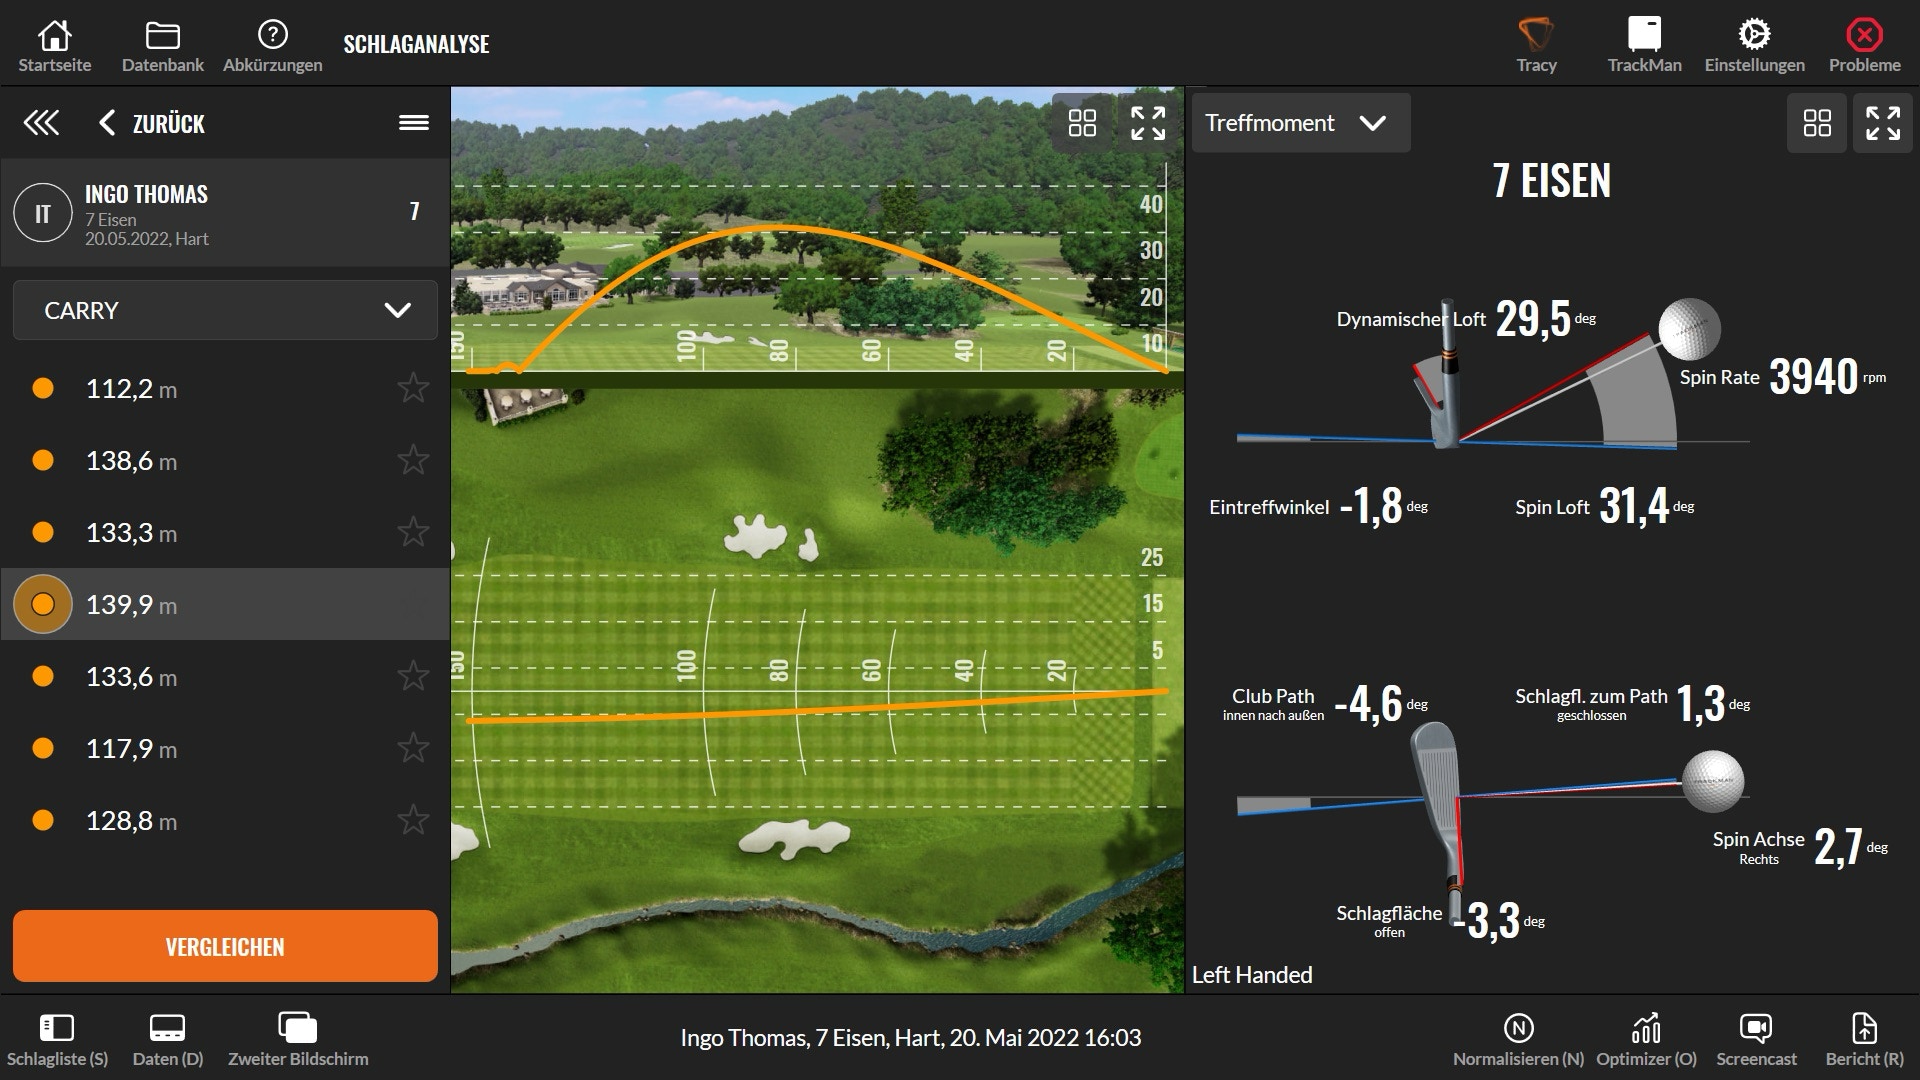Select the 133,3 m shot
This screenshot has width=1920, height=1080.
(225, 532)
